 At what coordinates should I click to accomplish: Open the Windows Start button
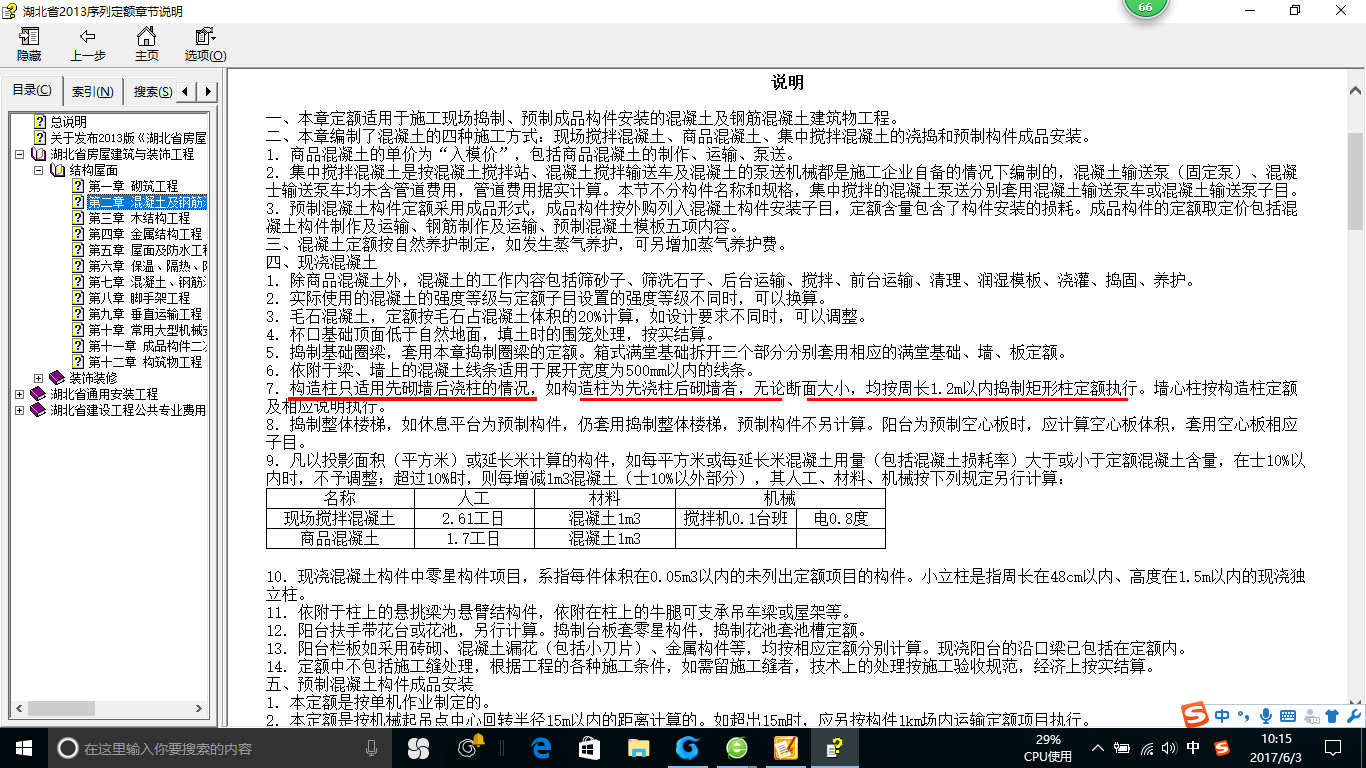24,747
